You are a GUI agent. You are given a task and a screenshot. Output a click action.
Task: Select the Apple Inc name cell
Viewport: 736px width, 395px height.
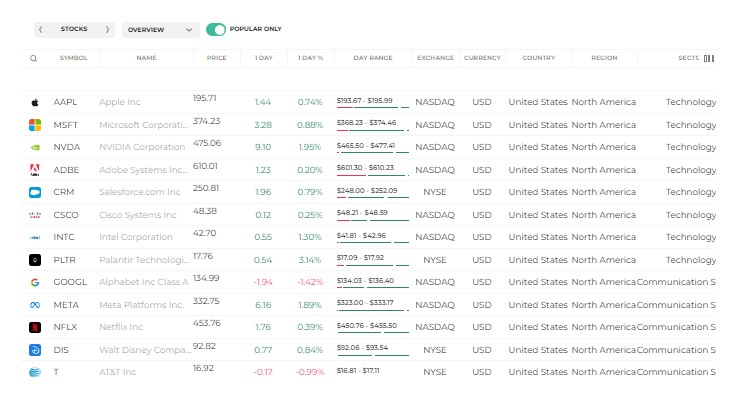point(120,102)
